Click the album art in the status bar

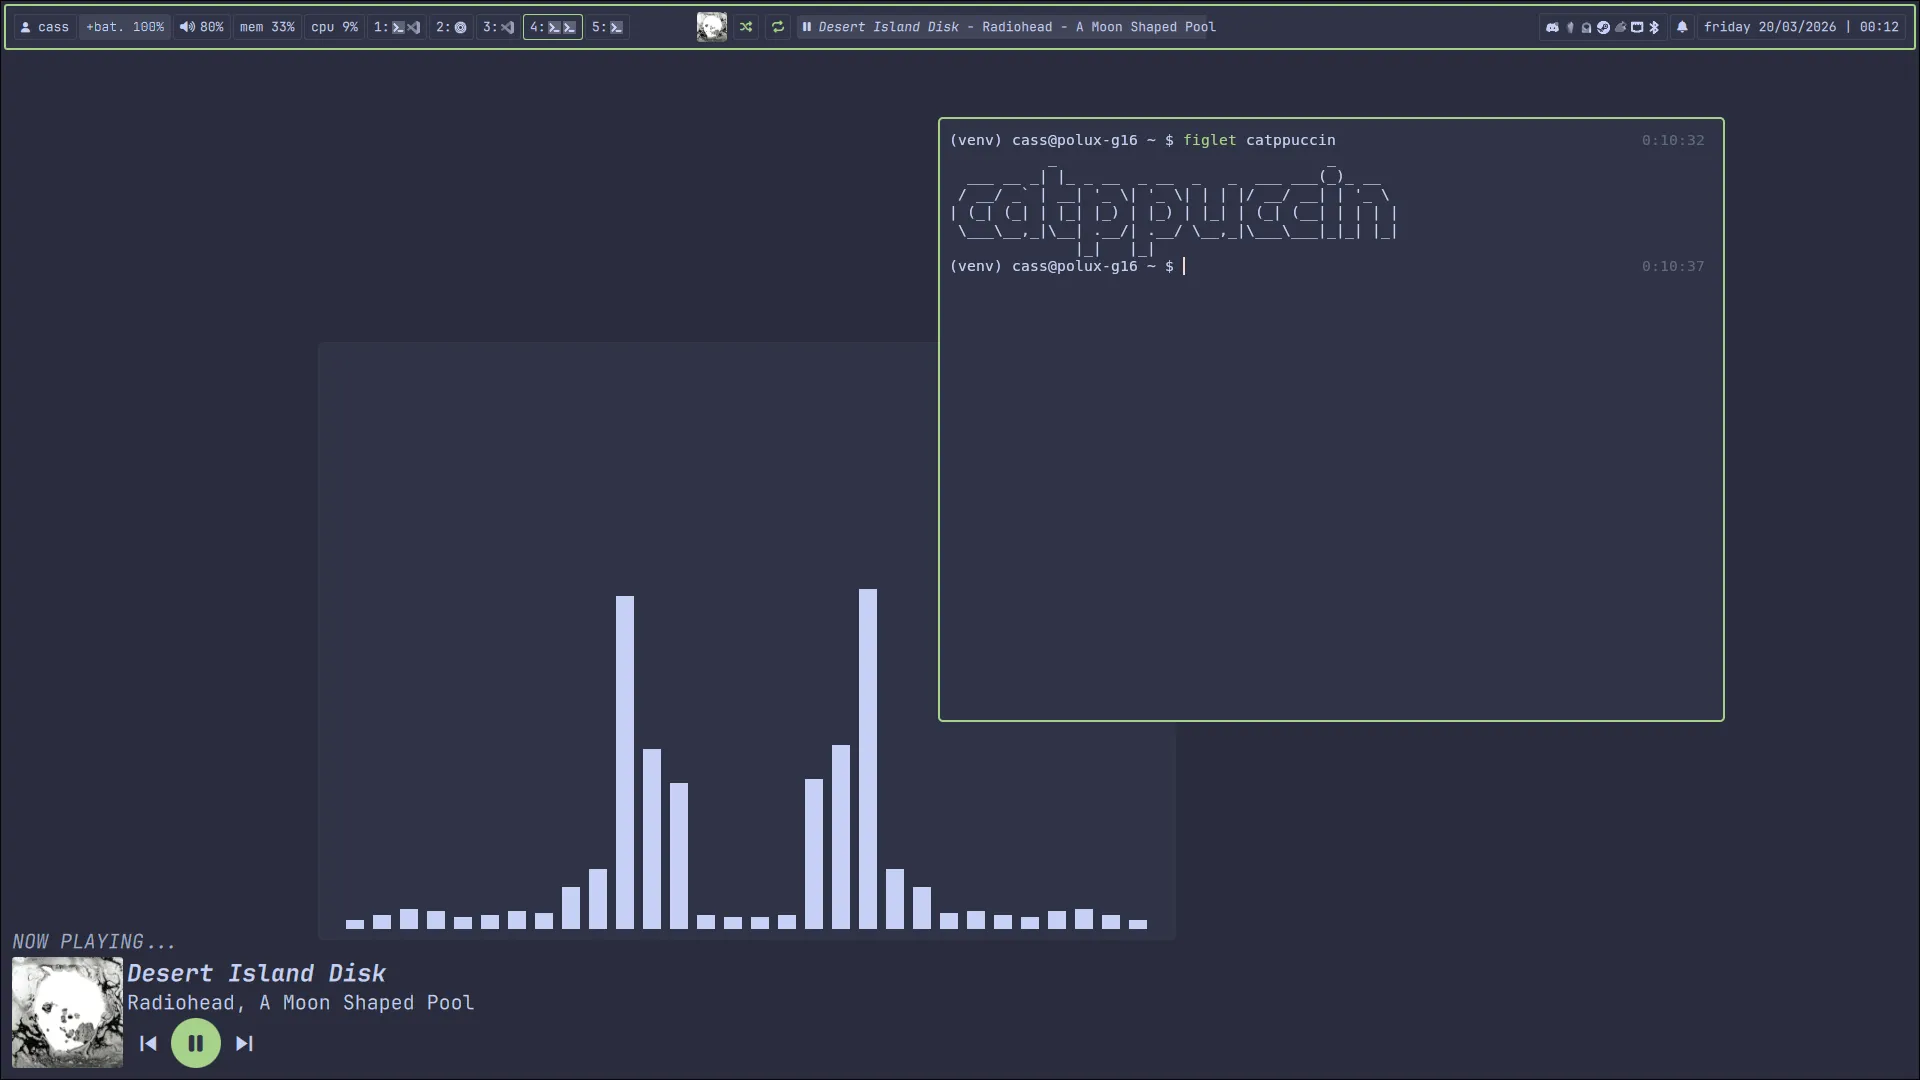click(x=712, y=27)
